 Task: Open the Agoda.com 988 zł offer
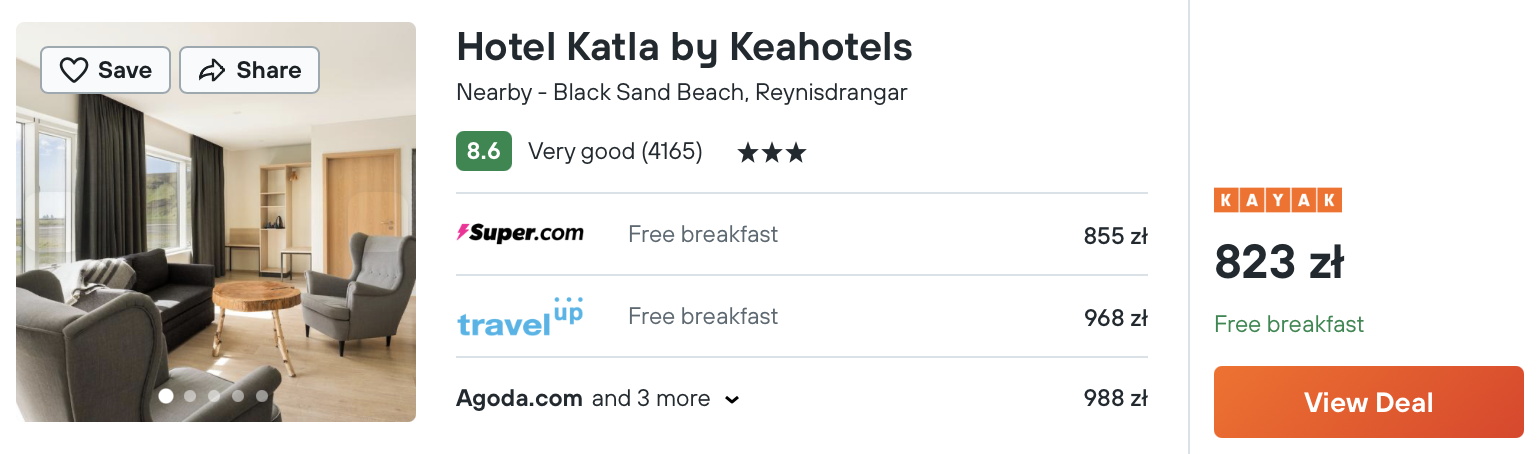coord(802,398)
